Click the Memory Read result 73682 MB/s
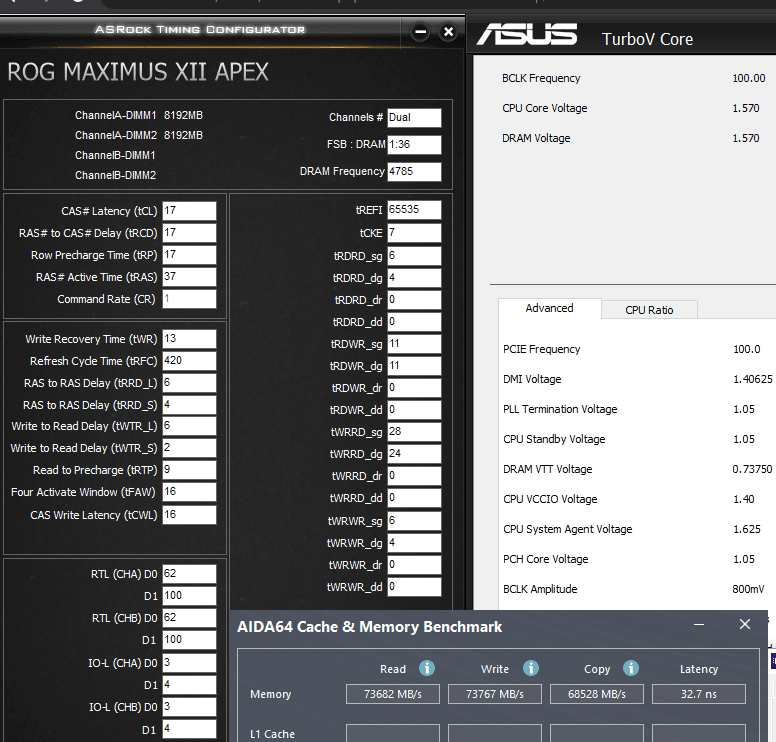This screenshot has width=776, height=742. (393, 694)
